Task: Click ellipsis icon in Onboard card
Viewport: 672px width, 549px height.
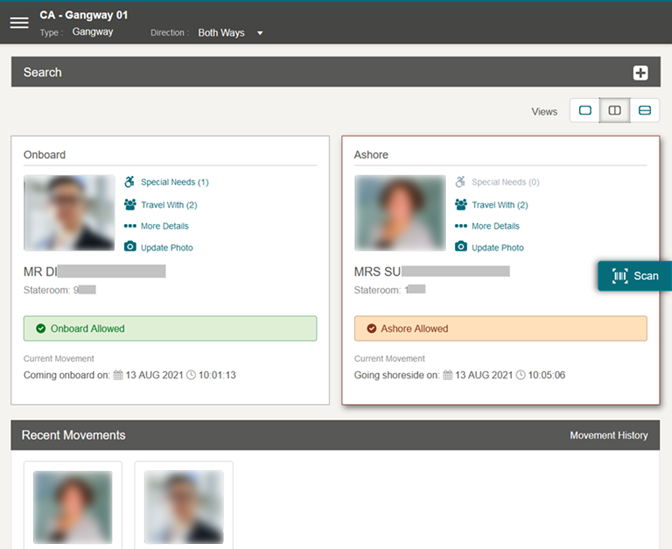Action: [x=130, y=226]
